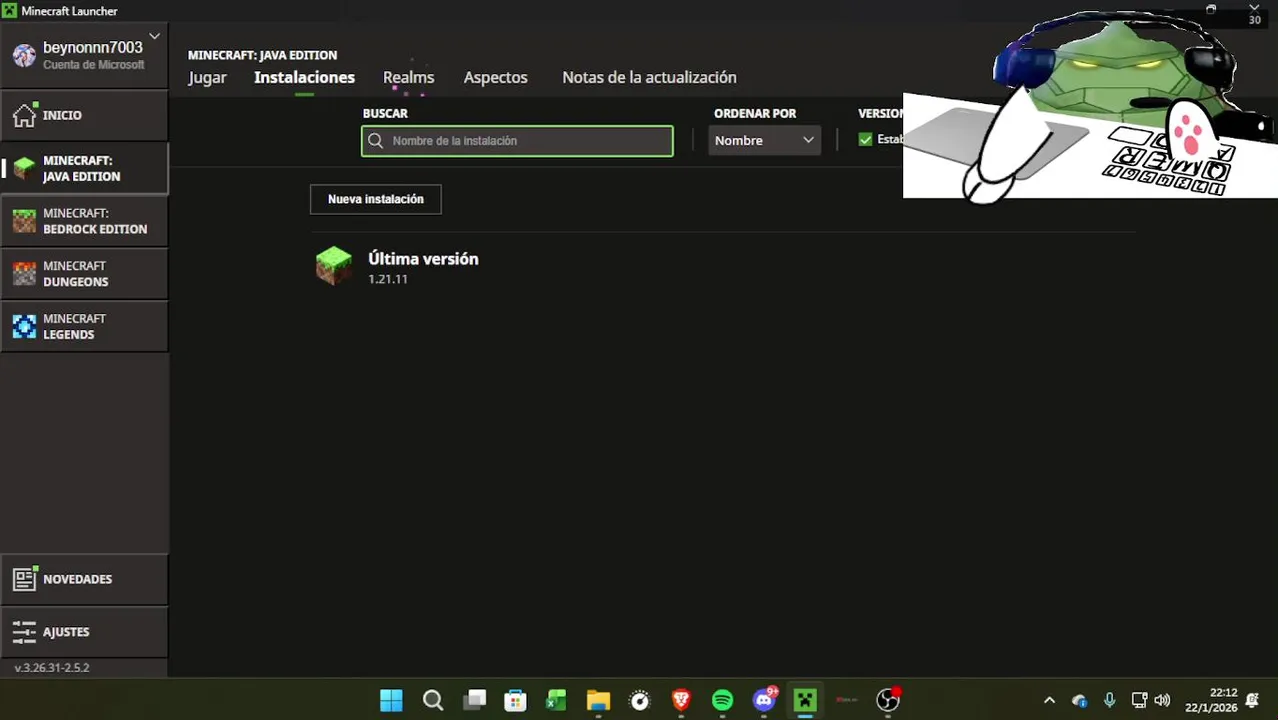
Task: Click the microphone tray icon
Action: (1109, 700)
